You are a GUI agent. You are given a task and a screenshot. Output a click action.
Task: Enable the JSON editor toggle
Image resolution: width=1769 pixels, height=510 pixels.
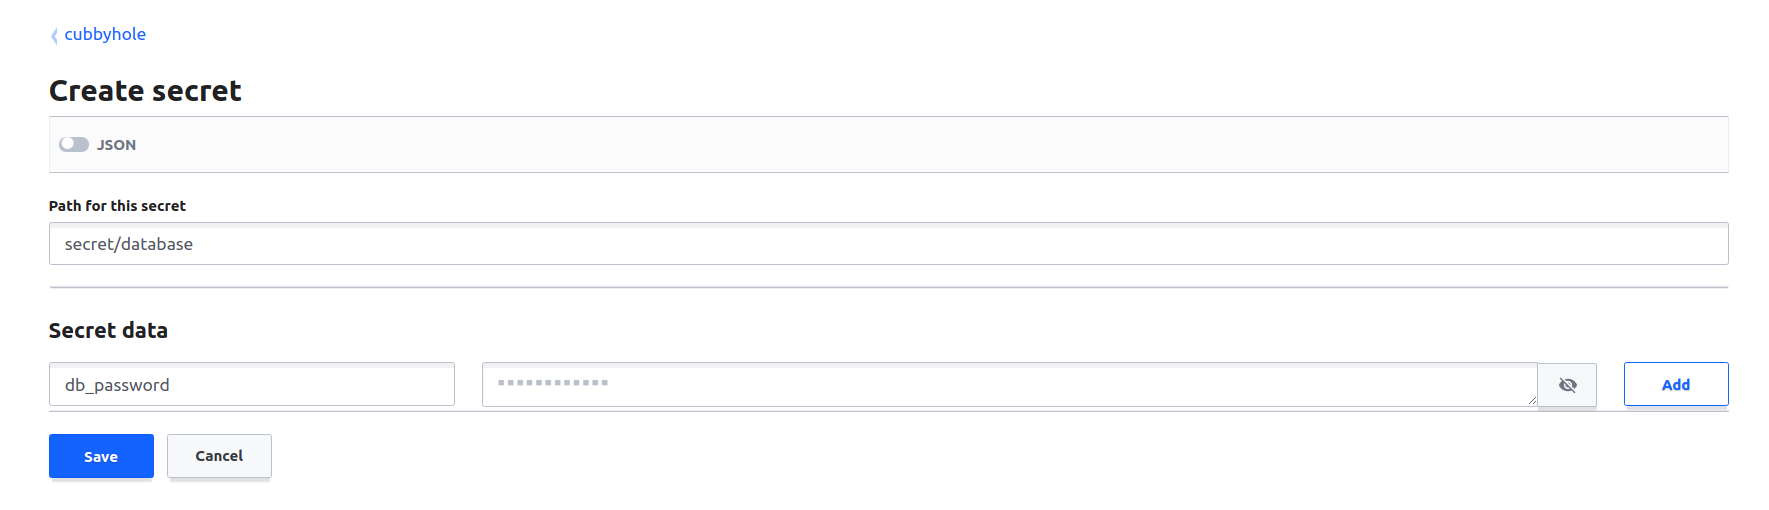click(74, 145)
